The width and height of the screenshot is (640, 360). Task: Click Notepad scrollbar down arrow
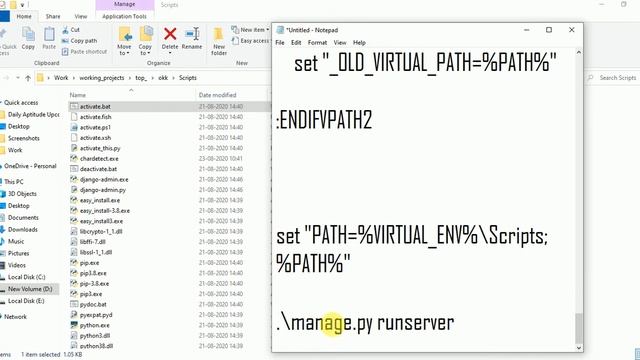click(x=578, y=348)
